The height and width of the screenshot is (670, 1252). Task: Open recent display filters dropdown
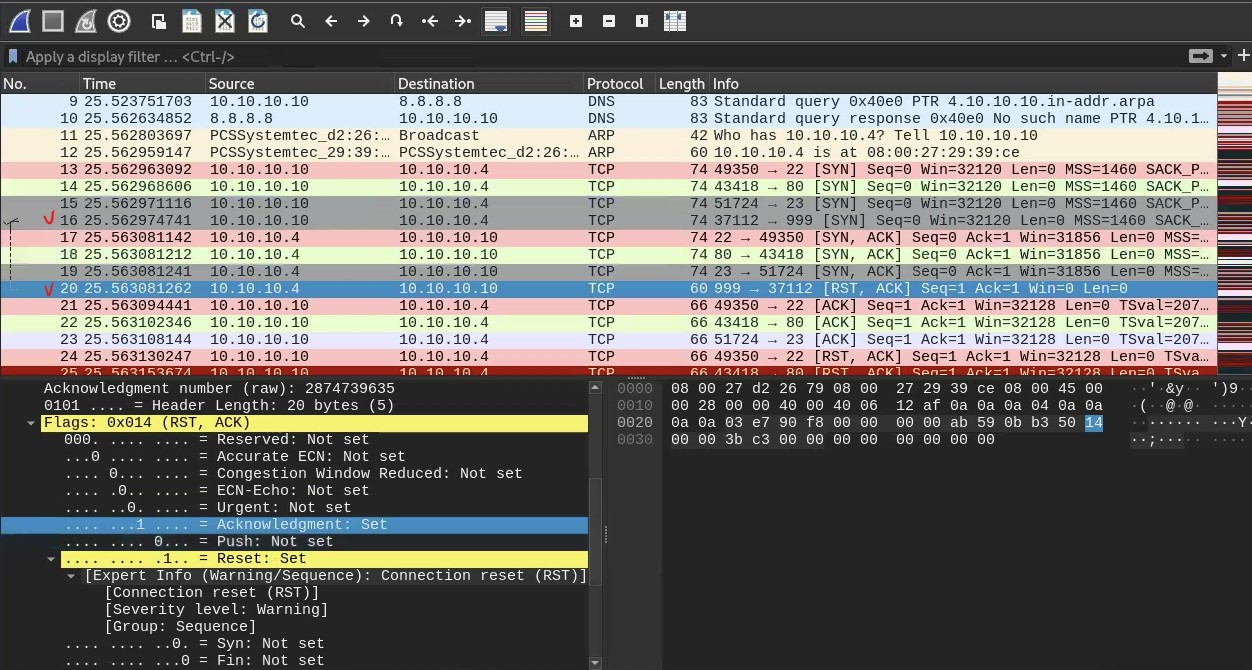pos(1223,57)
